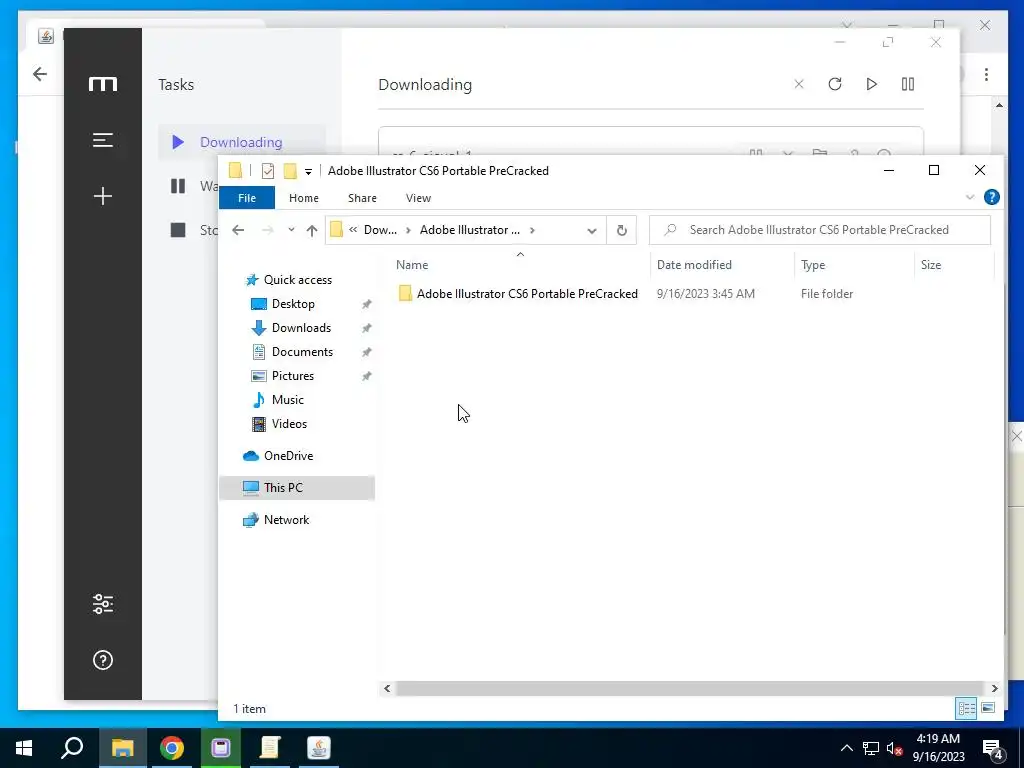Open the Java app on the taskbar

point(319,748)
